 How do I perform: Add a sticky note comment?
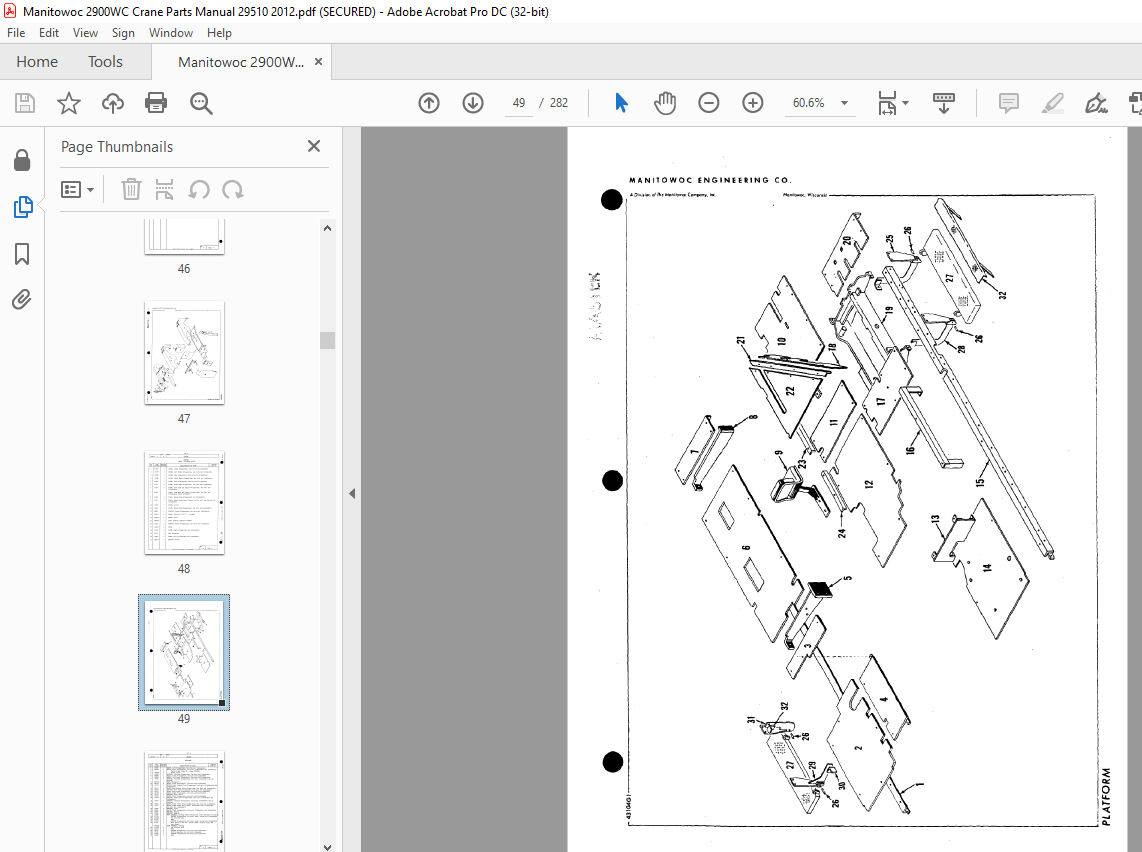[1009, 103]
